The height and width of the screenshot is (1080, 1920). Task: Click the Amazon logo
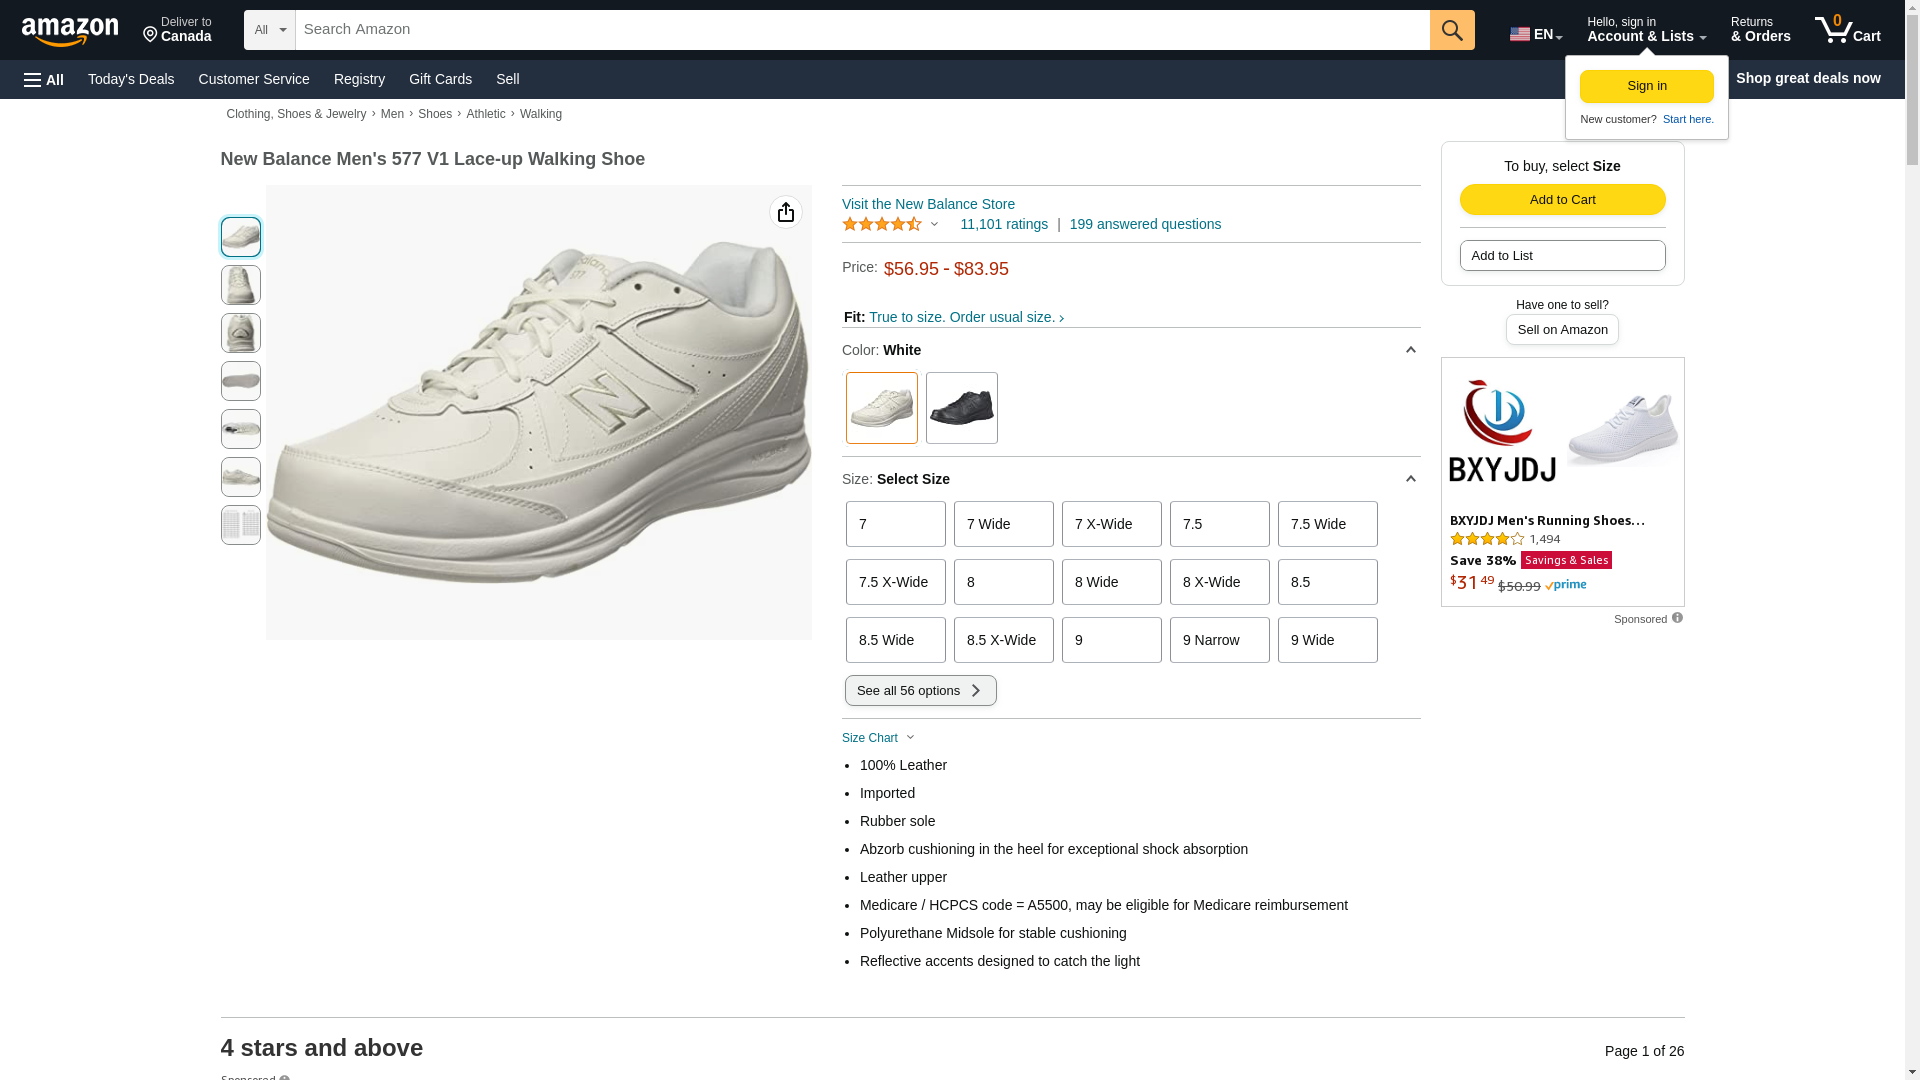70,32
